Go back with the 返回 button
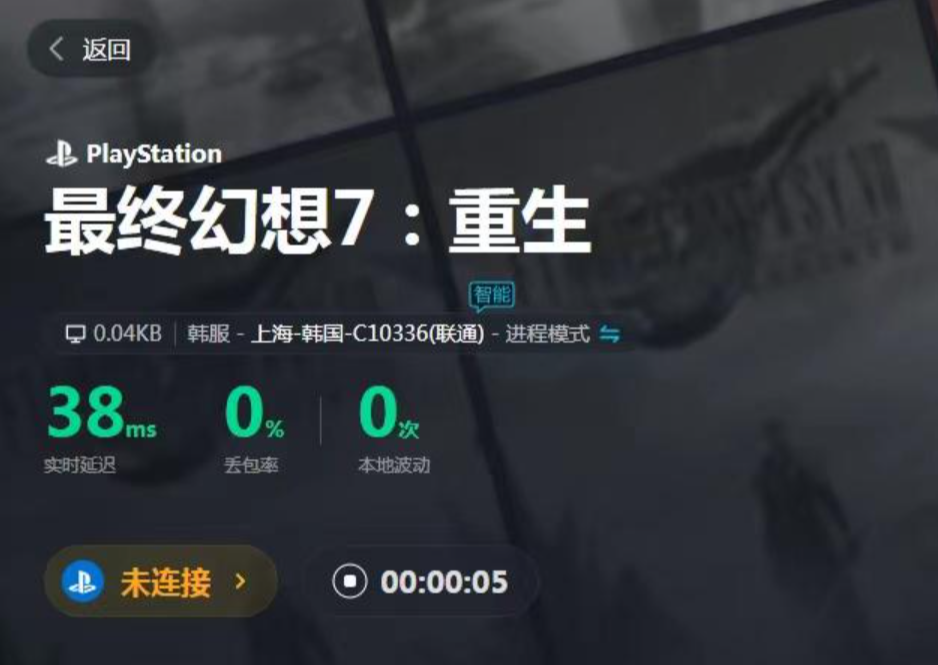 [x=90, y=48]
